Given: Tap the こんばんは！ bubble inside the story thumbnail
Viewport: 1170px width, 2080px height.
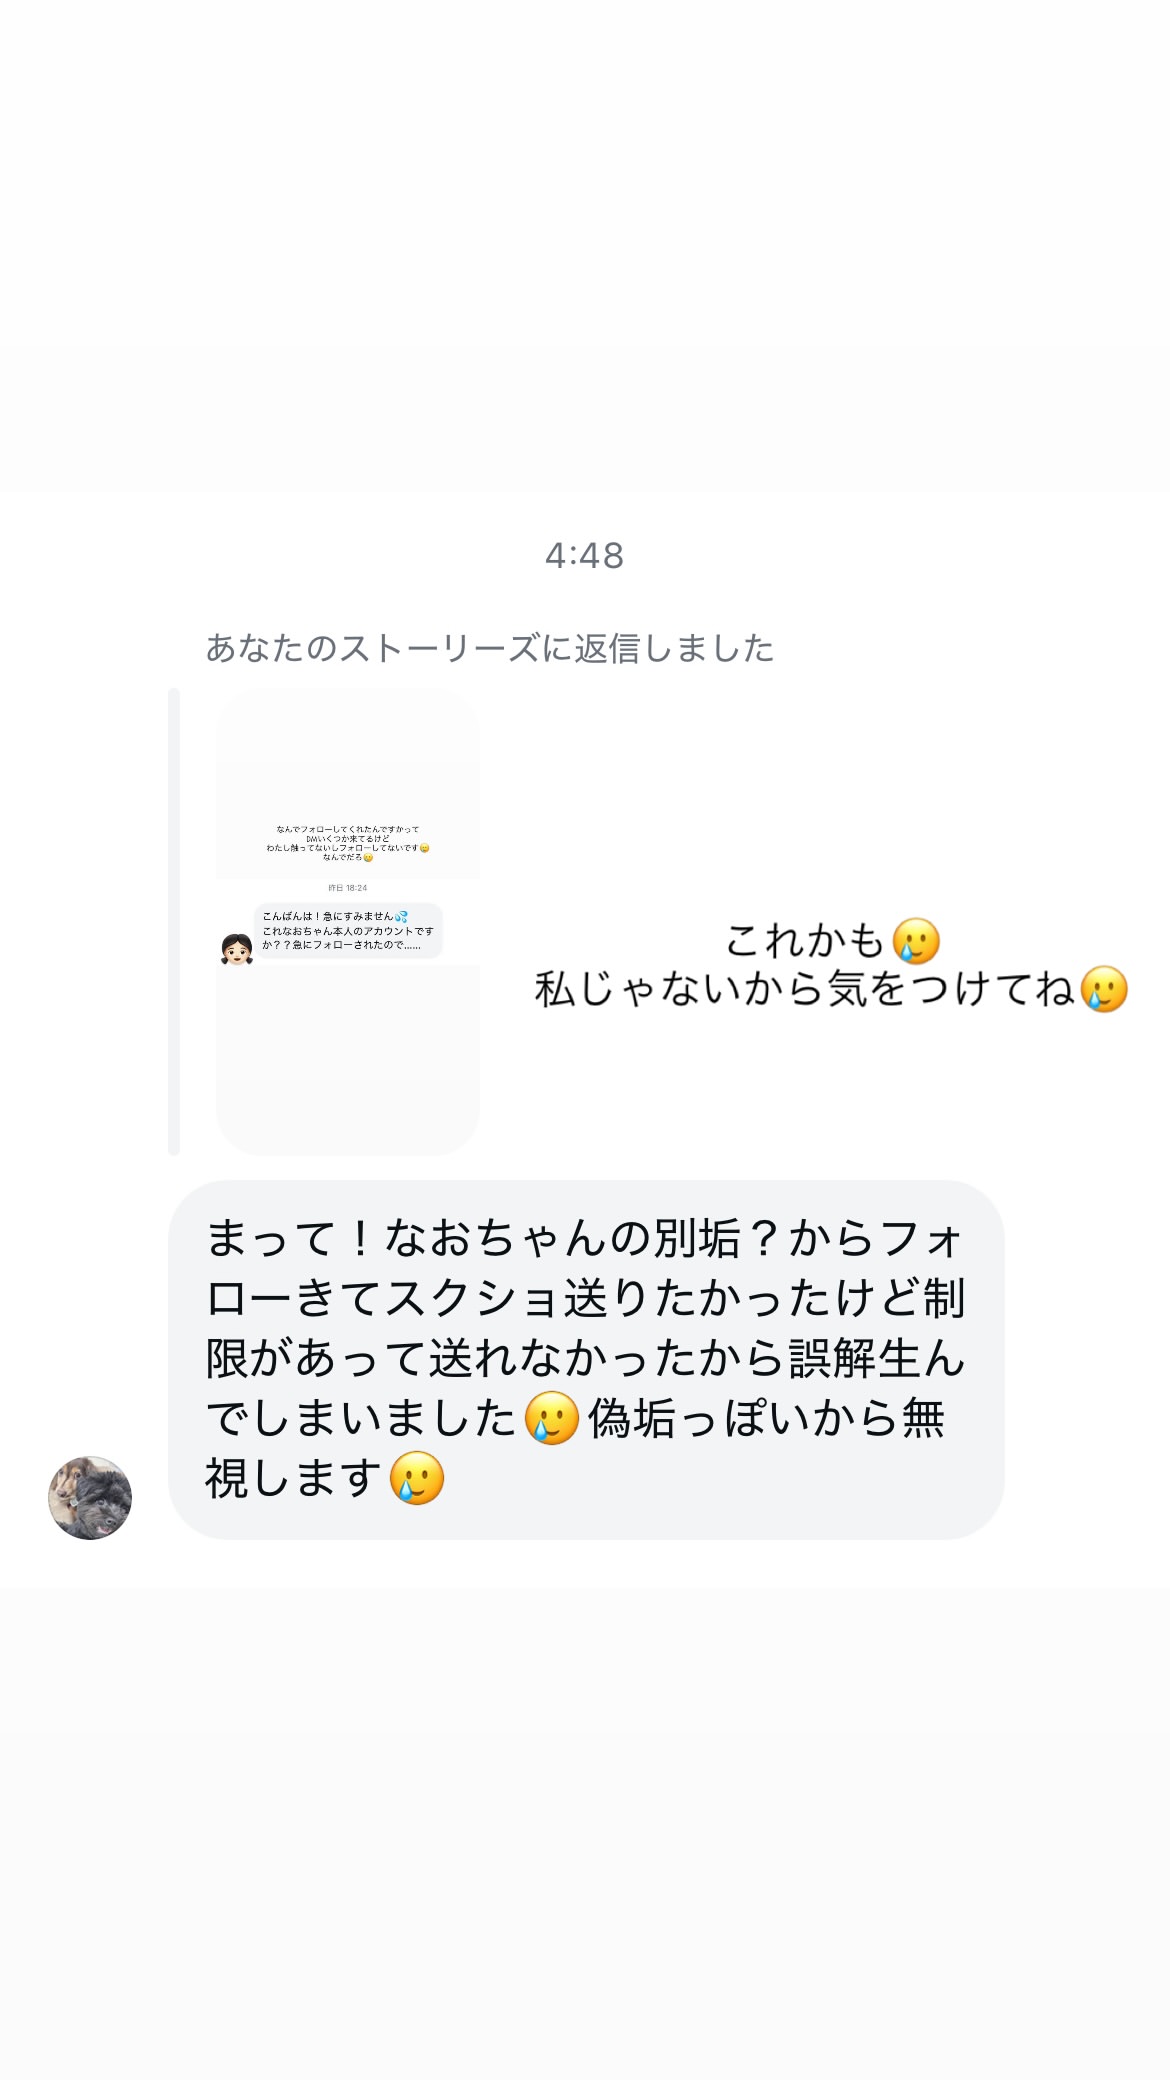Looking at the screenshot, I should (347, 931).
